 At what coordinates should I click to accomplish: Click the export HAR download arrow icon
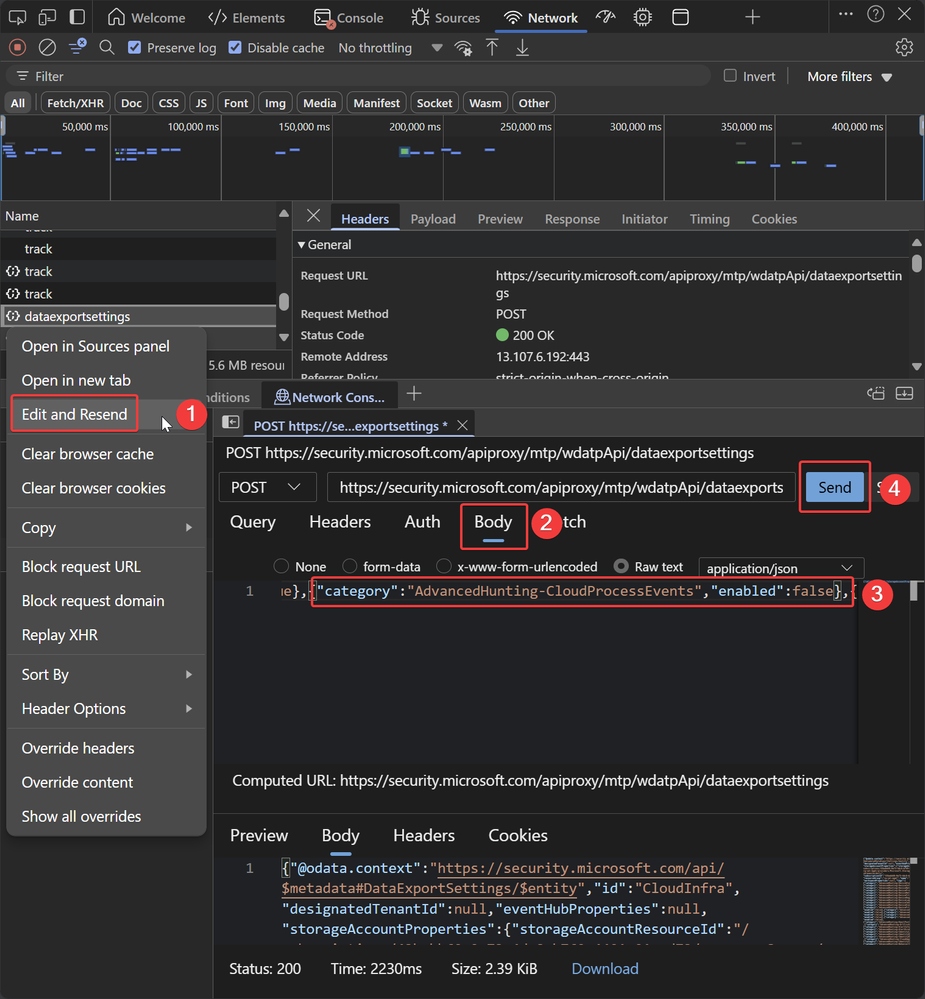[522, 47]
